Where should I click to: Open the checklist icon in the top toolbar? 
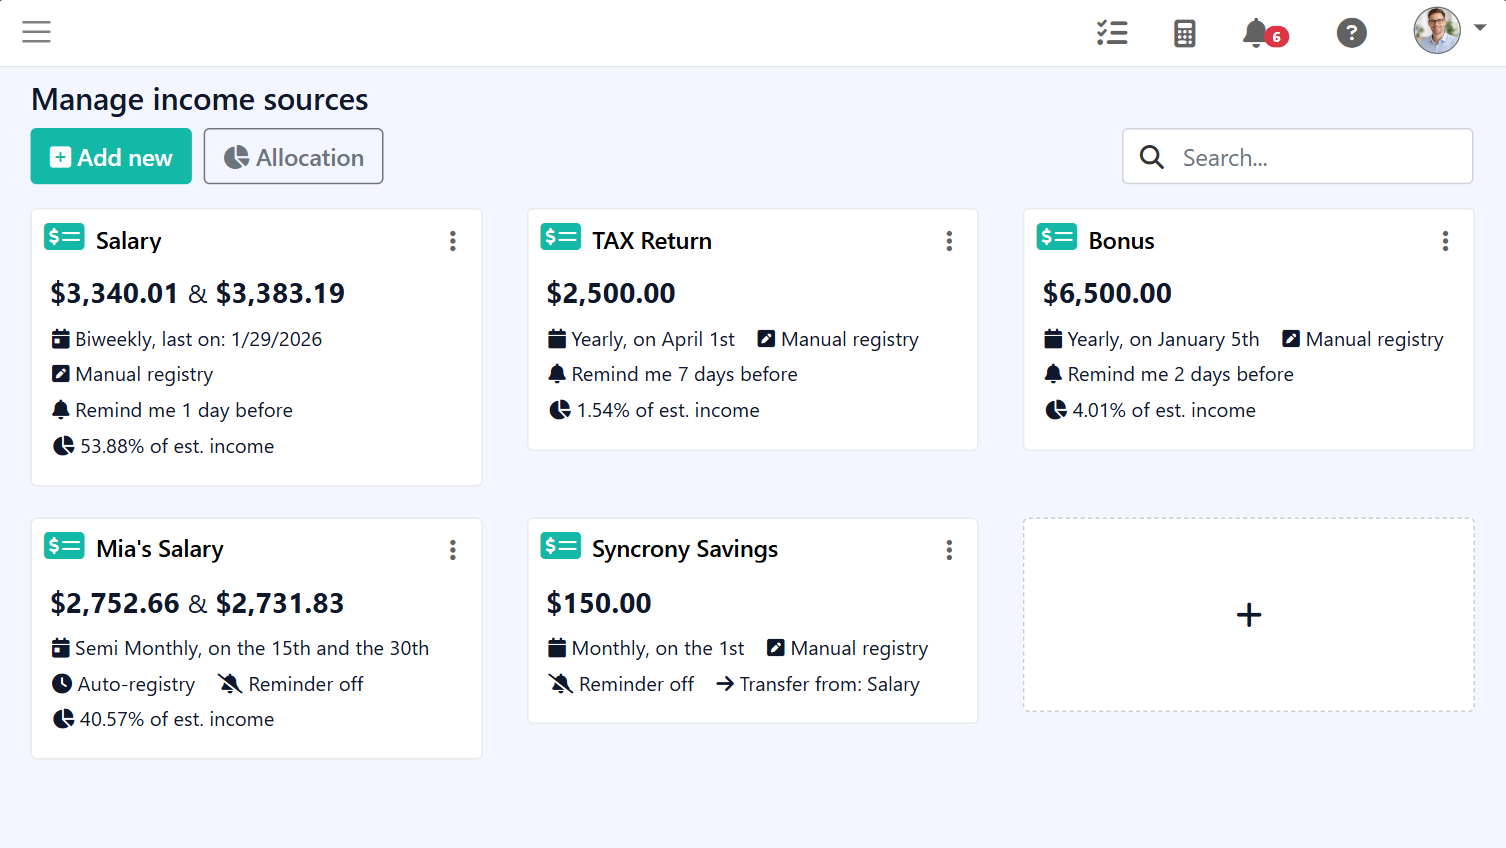click(1112, 33)
